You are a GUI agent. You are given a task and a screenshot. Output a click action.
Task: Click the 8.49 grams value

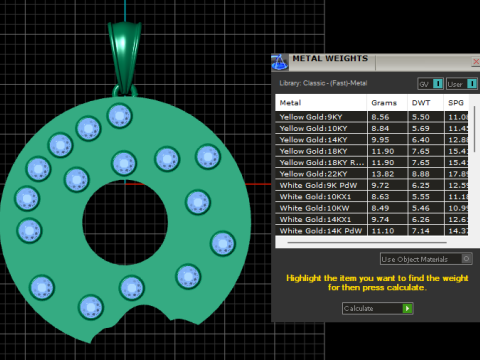(x=380, y=208)
